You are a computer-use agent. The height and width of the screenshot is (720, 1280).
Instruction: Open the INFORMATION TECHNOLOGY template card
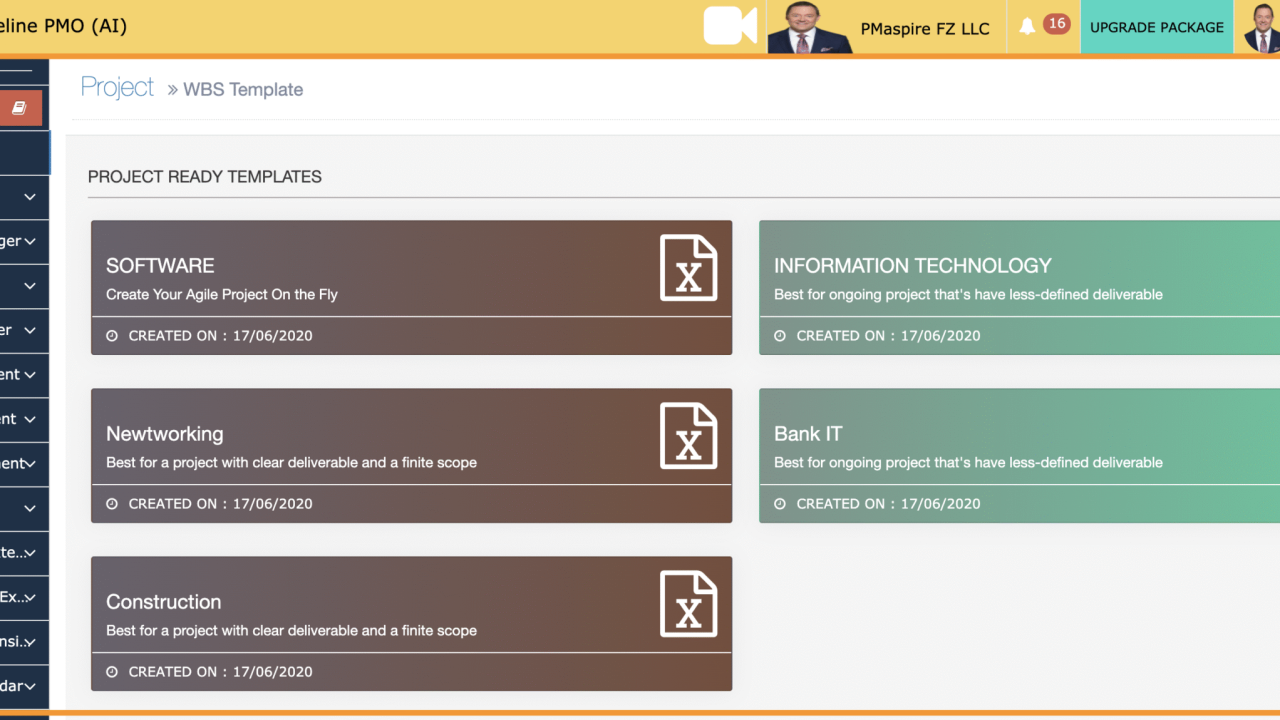coord(1019,287)
